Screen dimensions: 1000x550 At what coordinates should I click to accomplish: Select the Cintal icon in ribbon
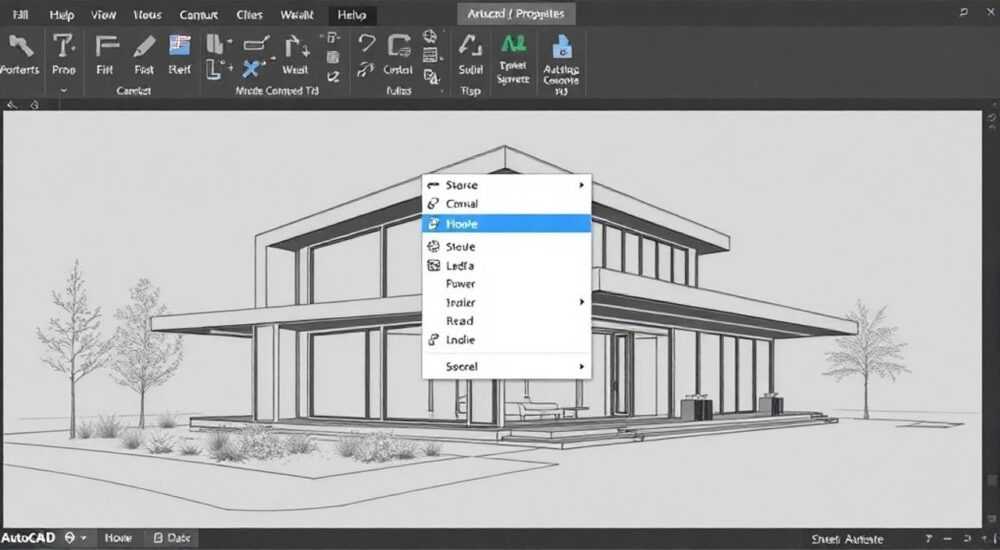pos(398,47)
